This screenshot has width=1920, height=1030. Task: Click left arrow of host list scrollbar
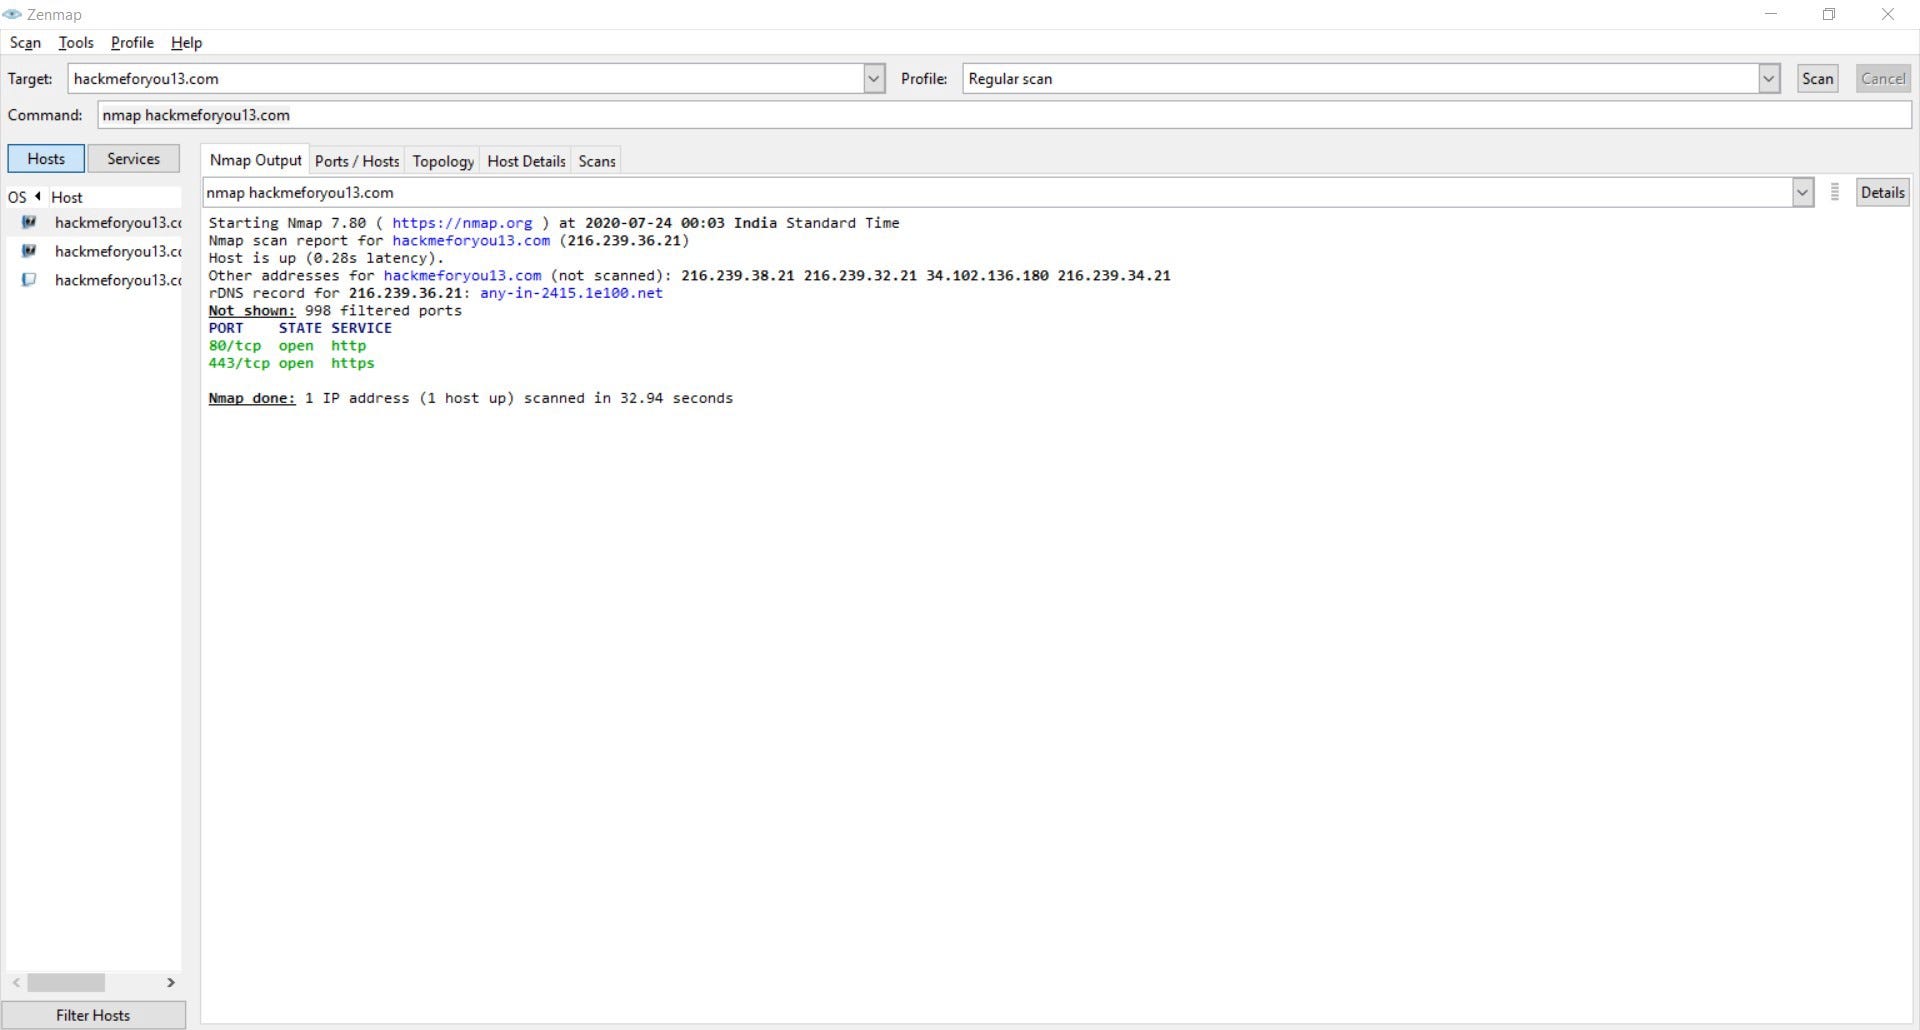[16, 982]
